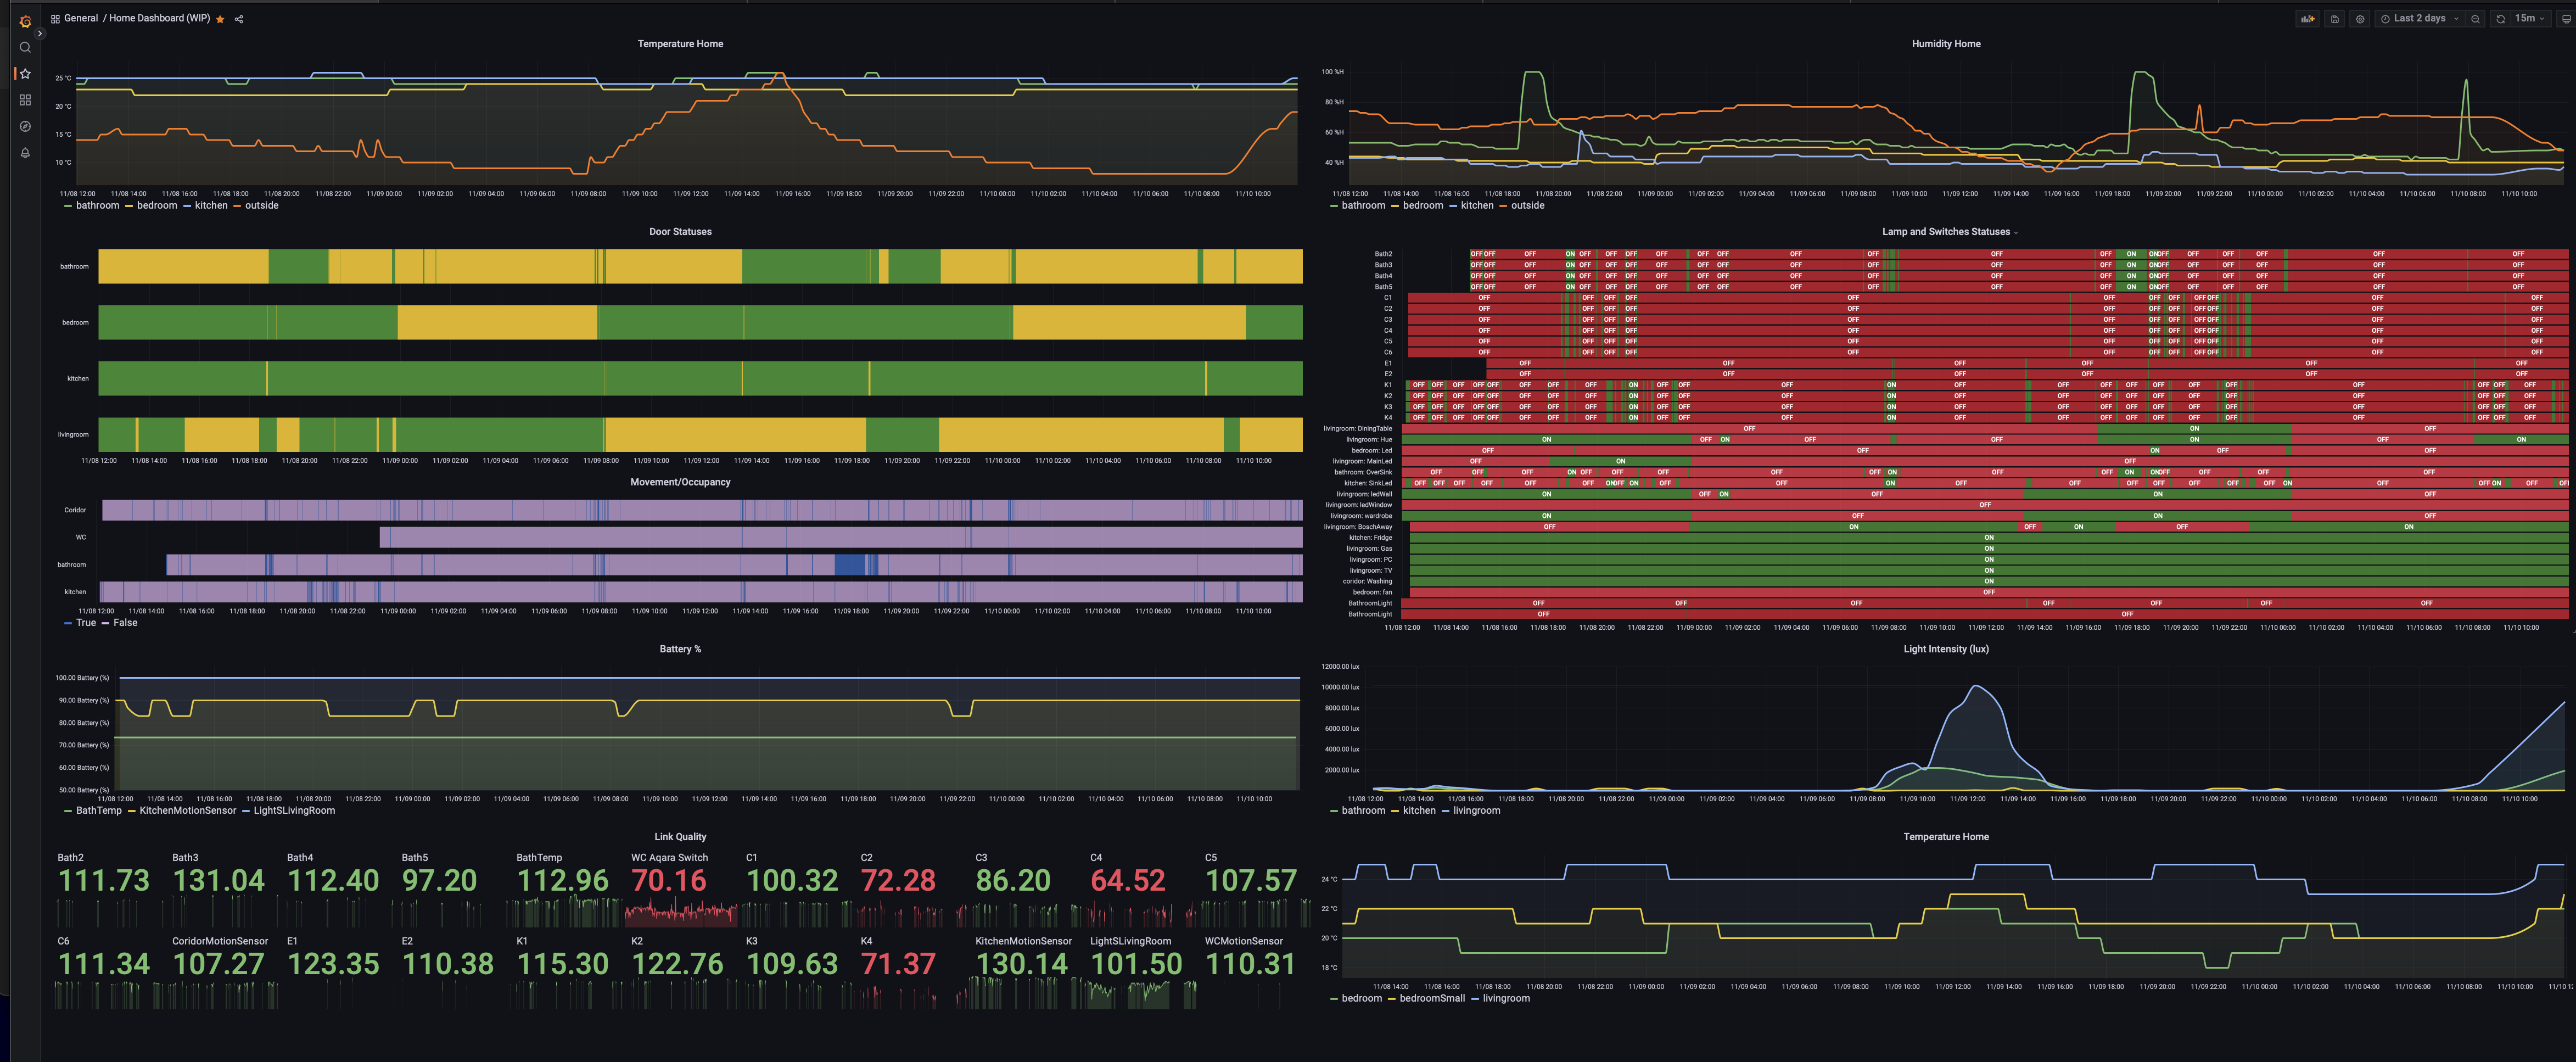
Task: Open the Explore compass icon
Action: coord(25,126)
